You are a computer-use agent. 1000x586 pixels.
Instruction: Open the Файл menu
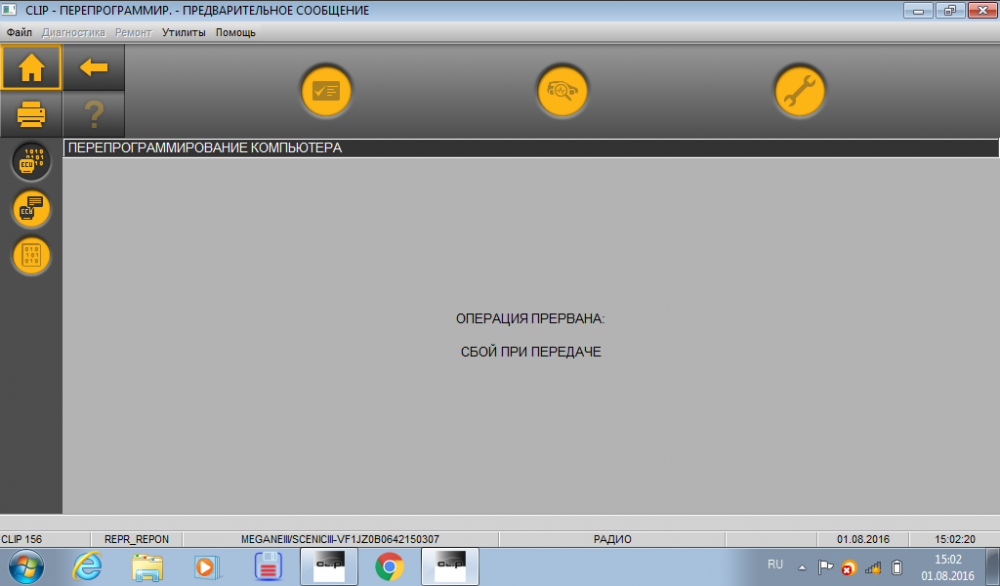[x=19, y=33]
